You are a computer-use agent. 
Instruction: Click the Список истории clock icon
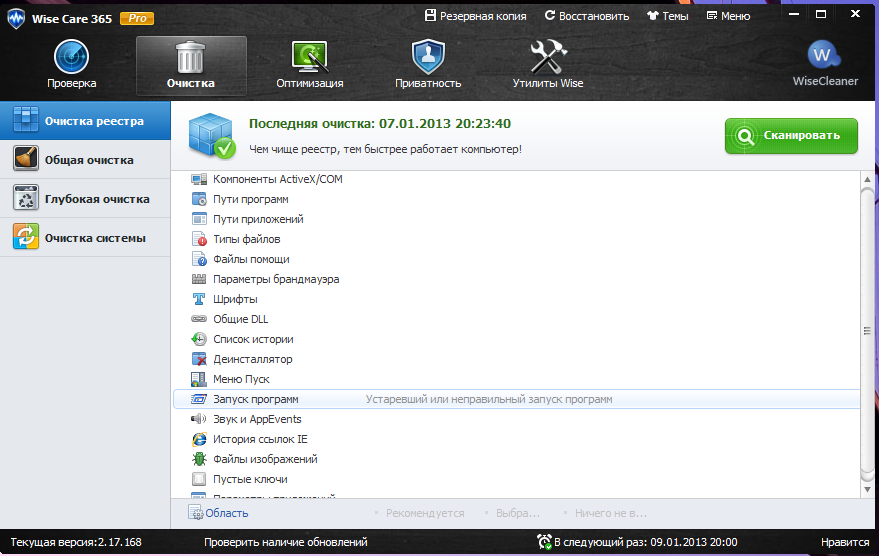[x=199, y=339]
